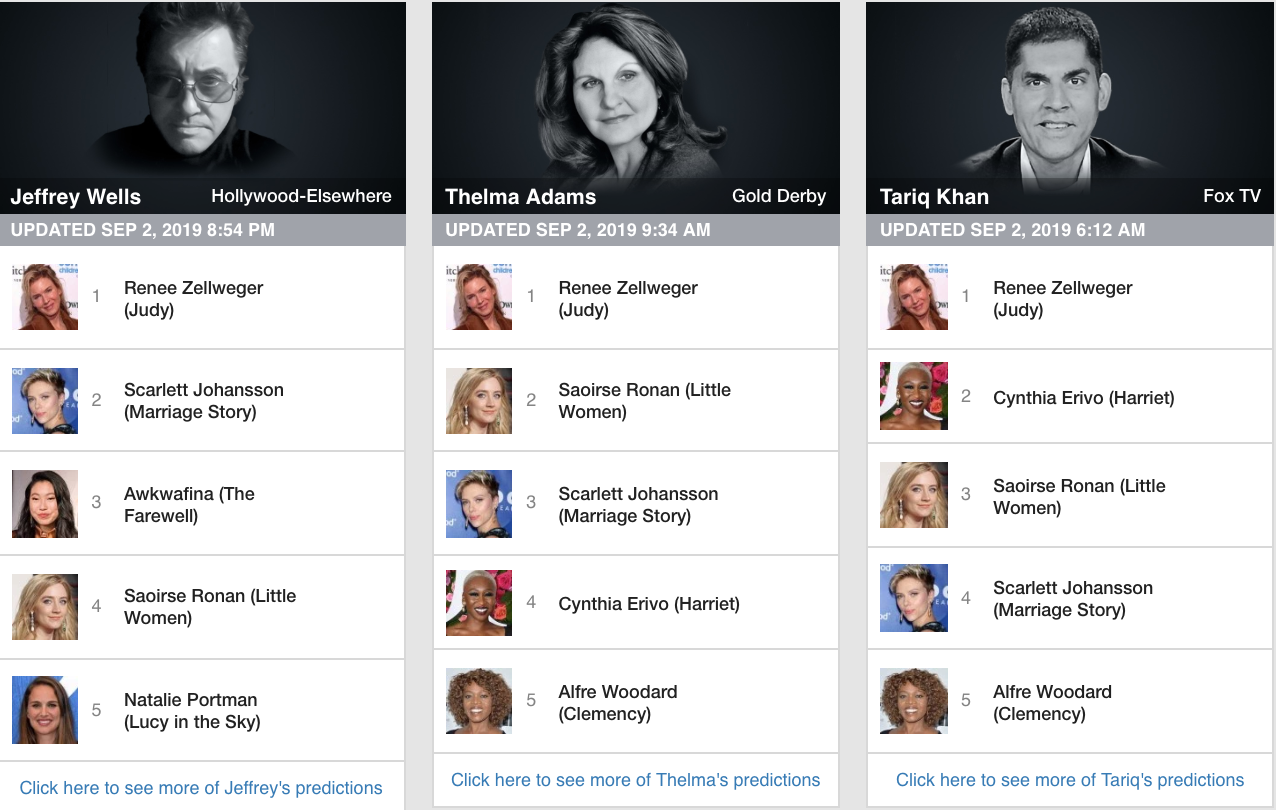Follow 'see more of Tariq's predictions' link
This screenshot has height=810, width=1276.
click(x=1070, y=780)
